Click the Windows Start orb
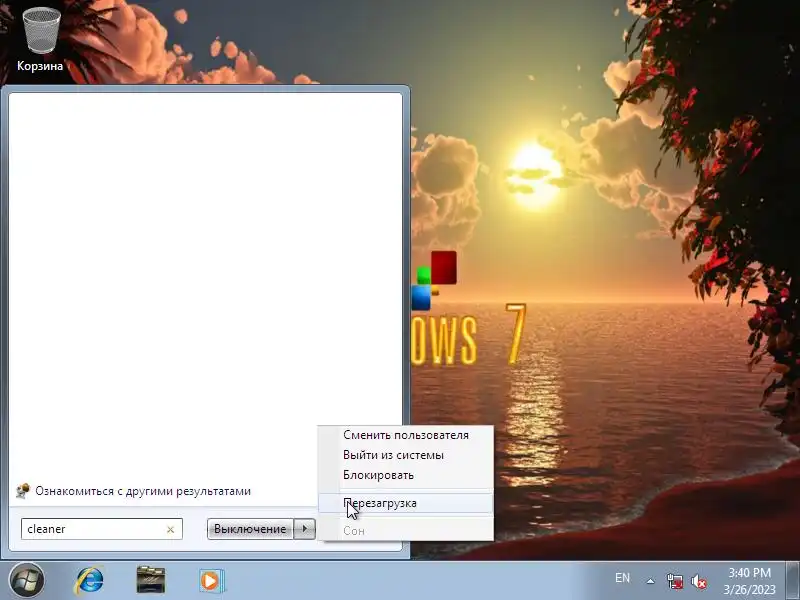800x600 pixels. [x=27, y=581]
